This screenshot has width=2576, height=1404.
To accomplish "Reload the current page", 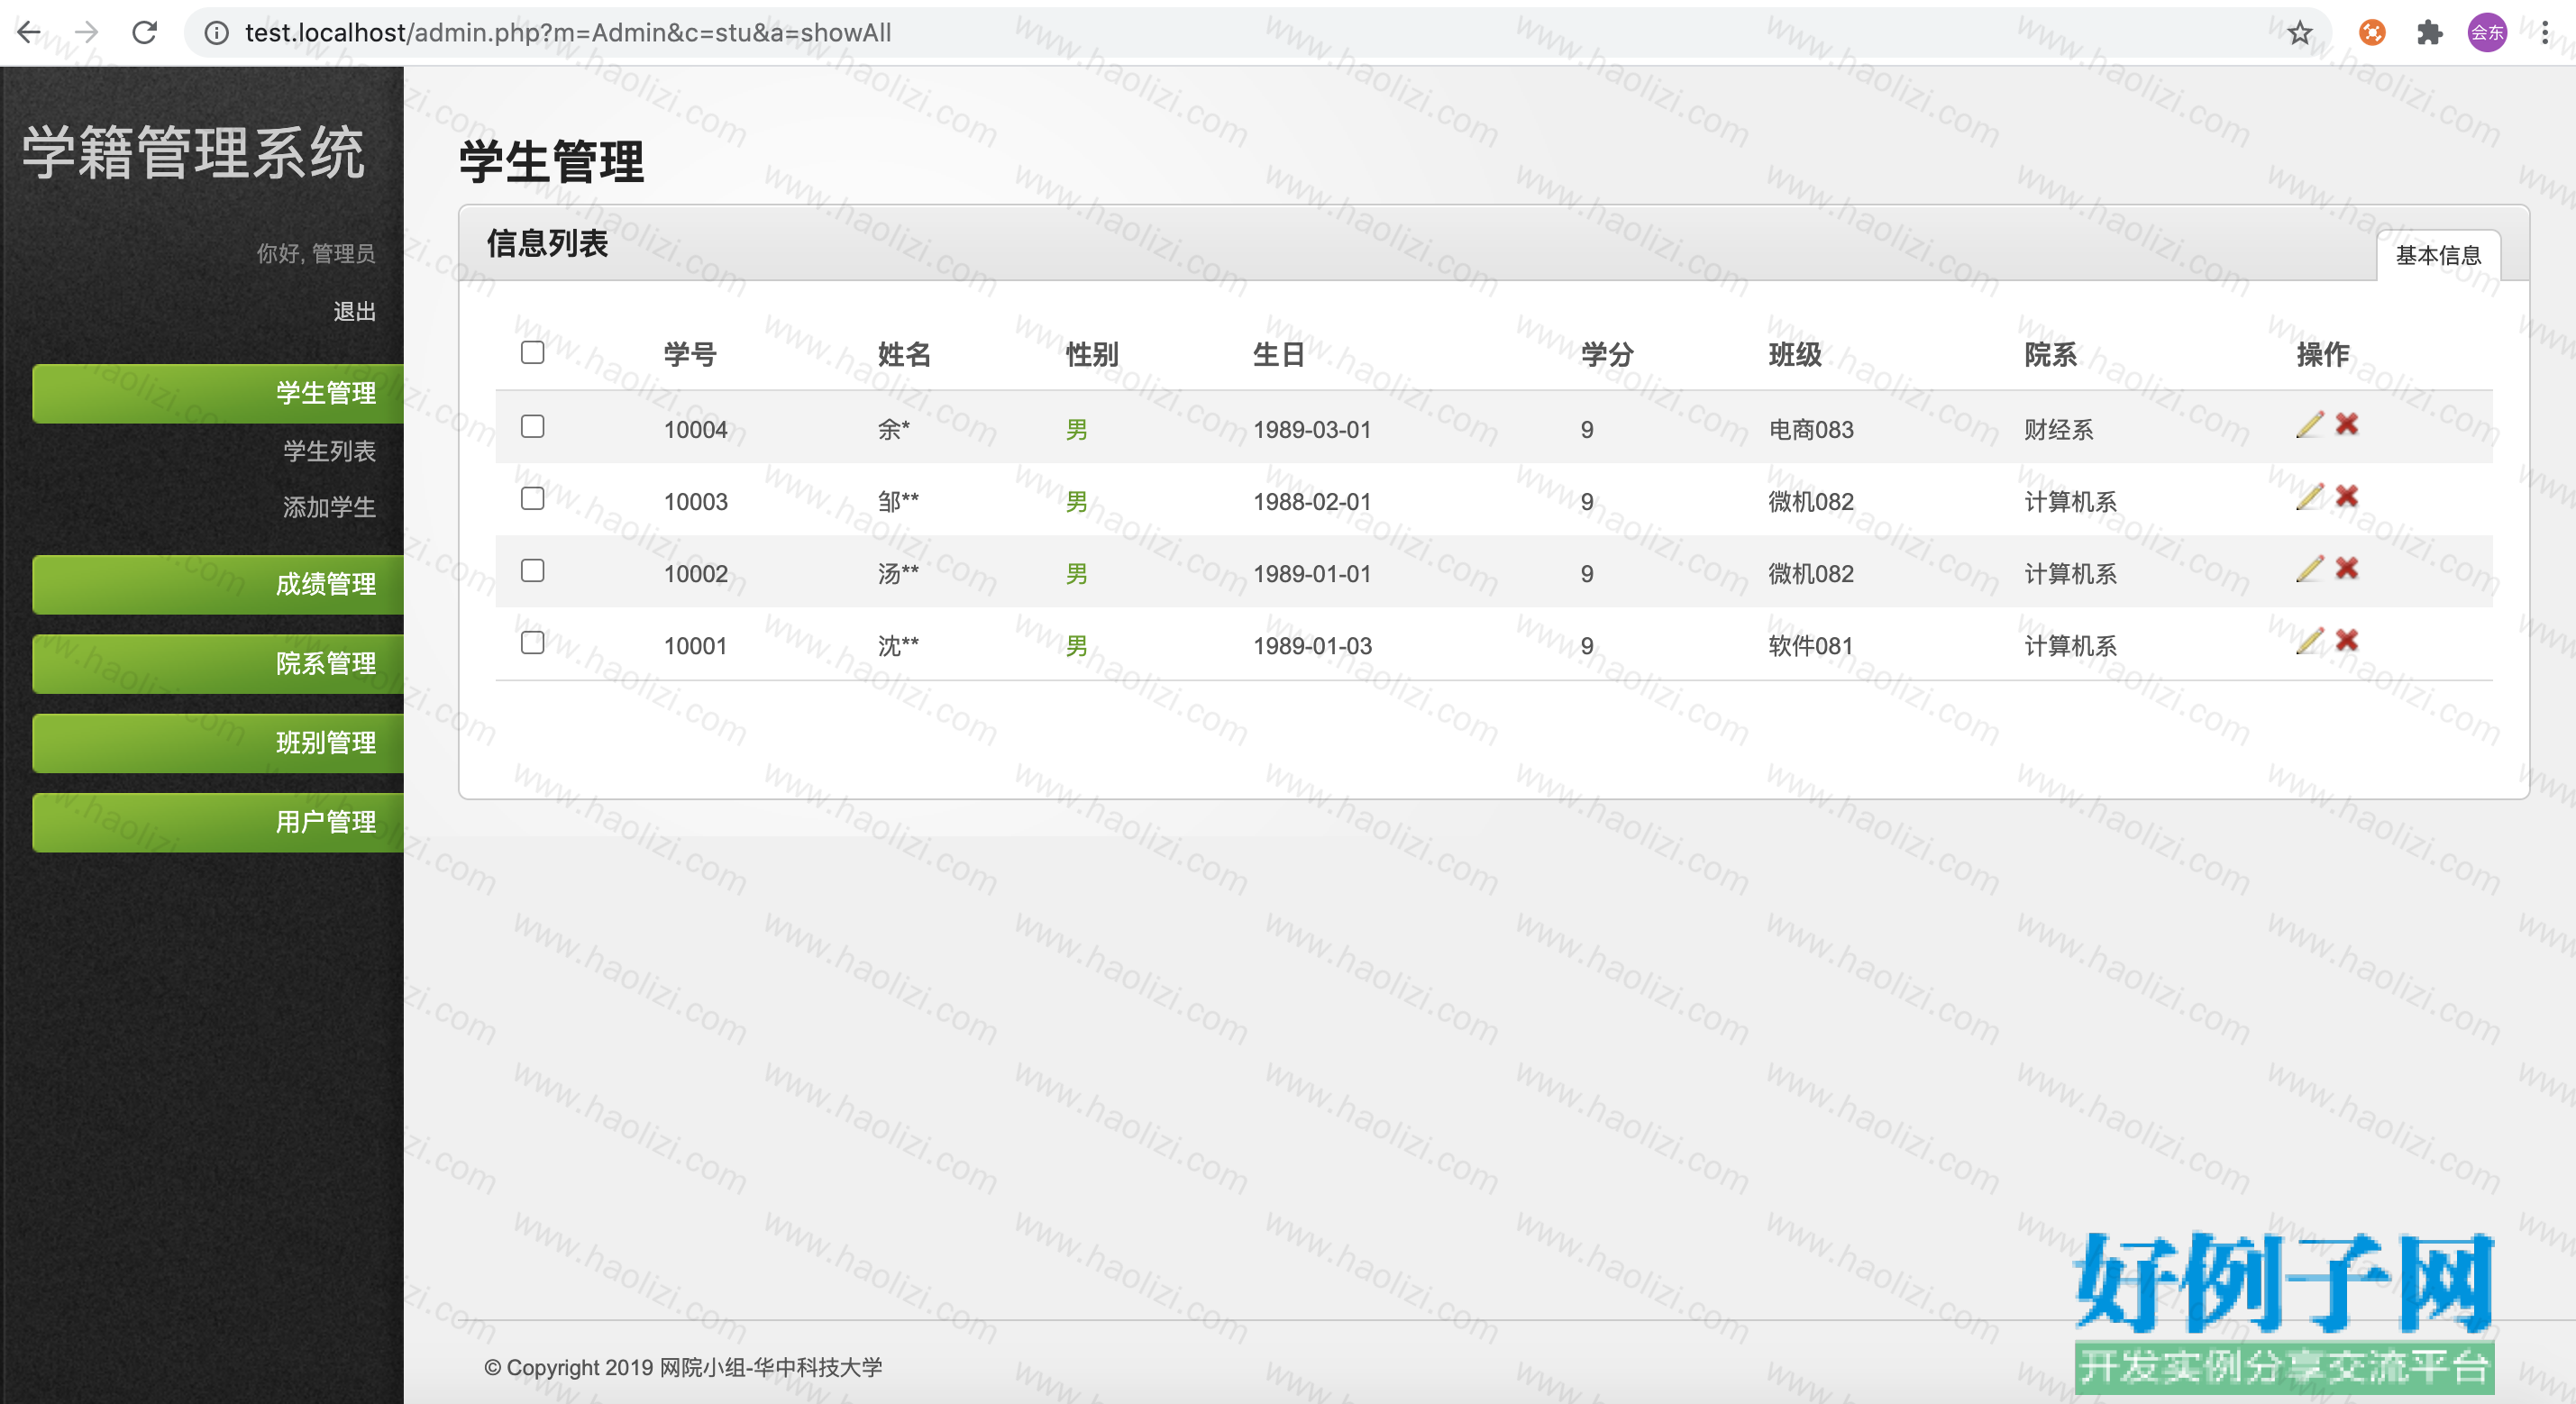I will (x=144, y=32).
